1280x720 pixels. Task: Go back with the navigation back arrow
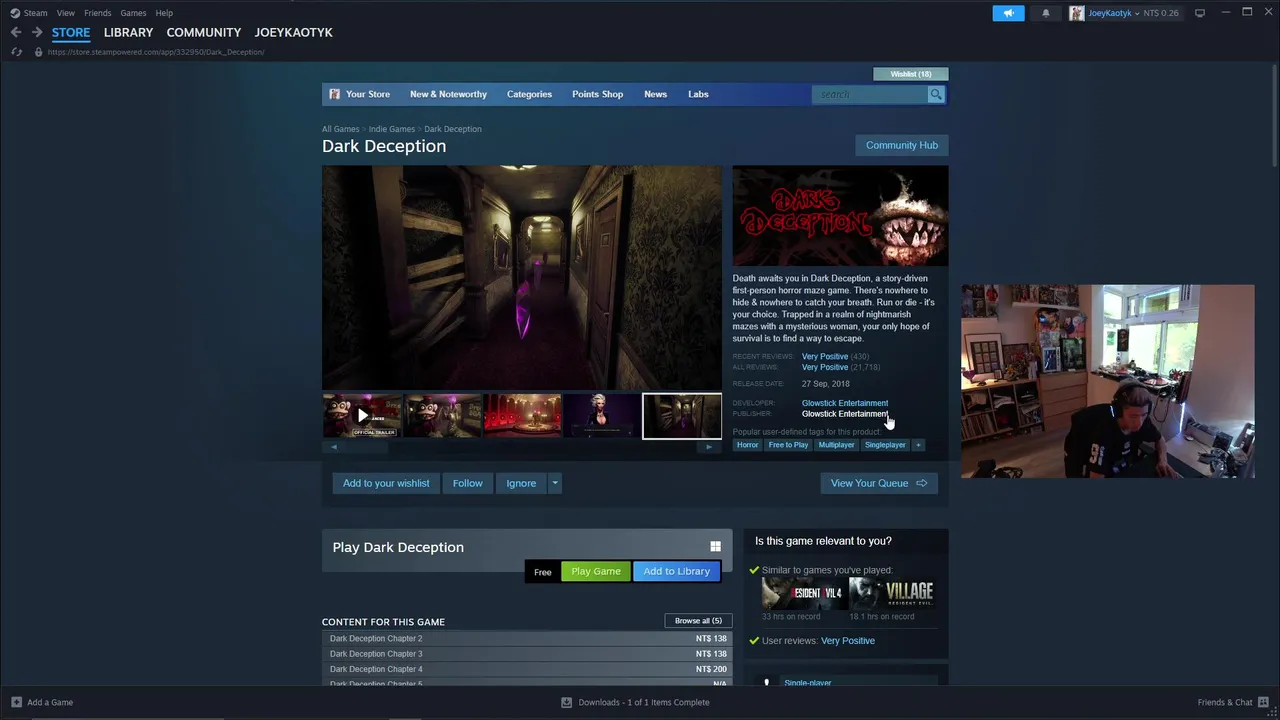[16, 32]
